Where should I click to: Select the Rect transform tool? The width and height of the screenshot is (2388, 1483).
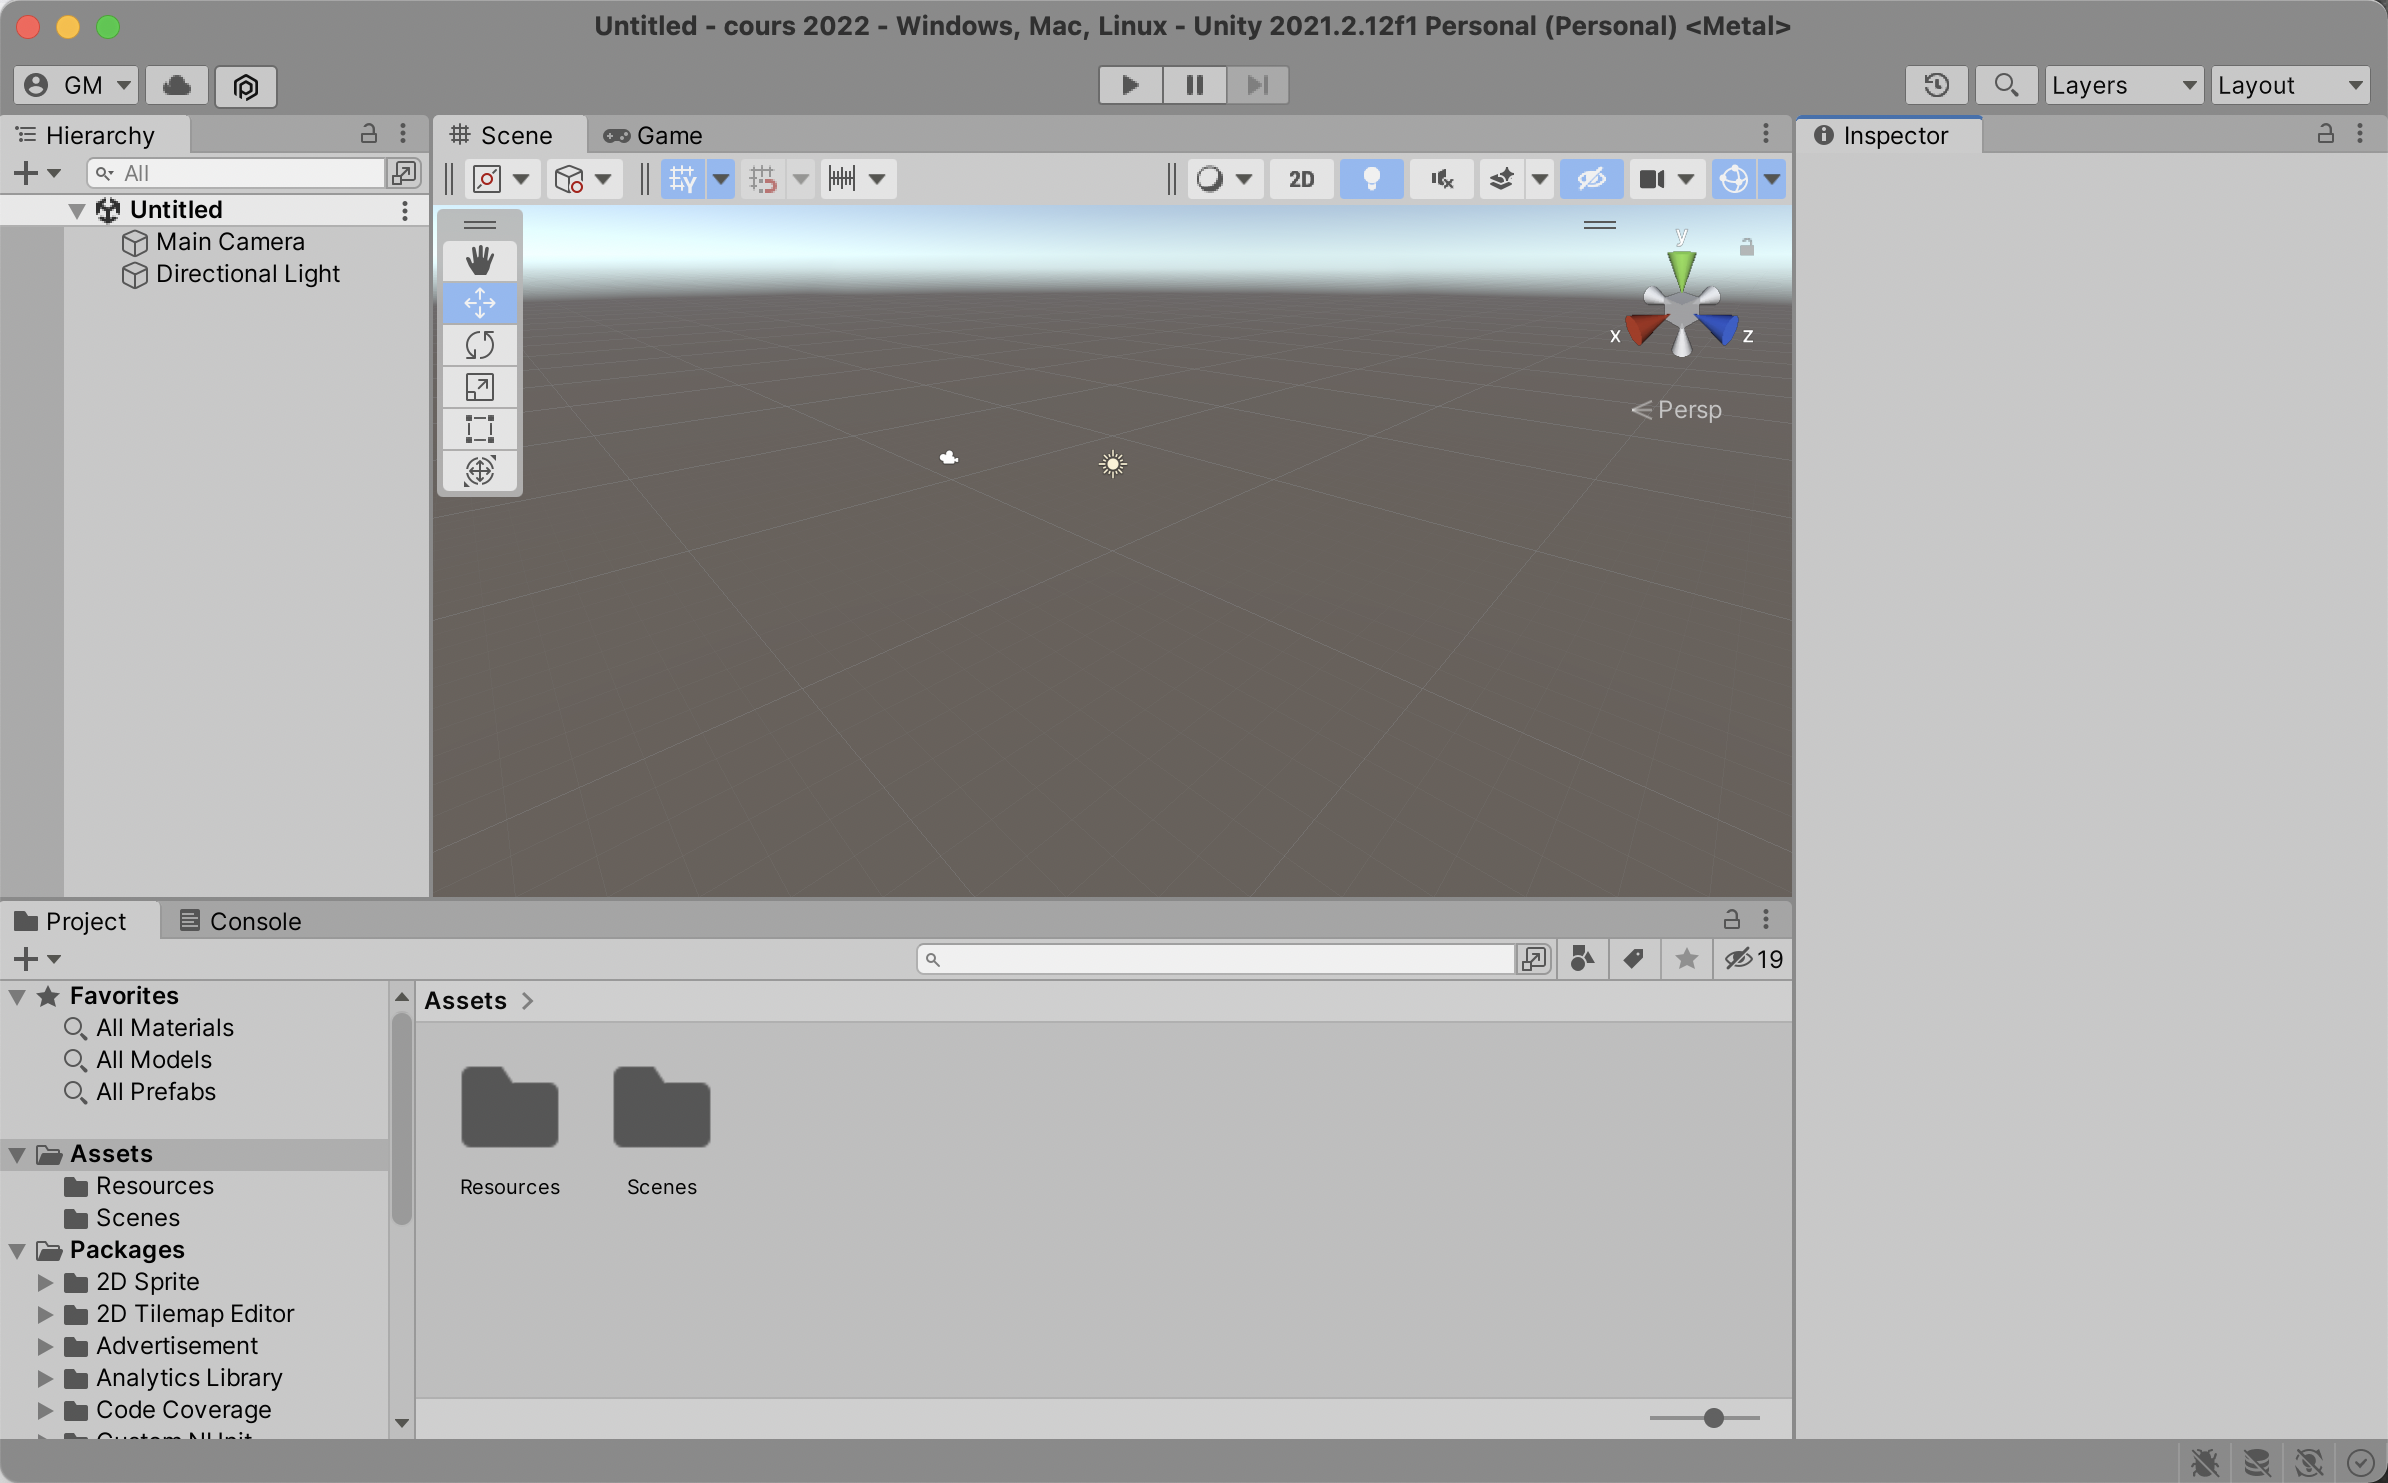point(480,429)
